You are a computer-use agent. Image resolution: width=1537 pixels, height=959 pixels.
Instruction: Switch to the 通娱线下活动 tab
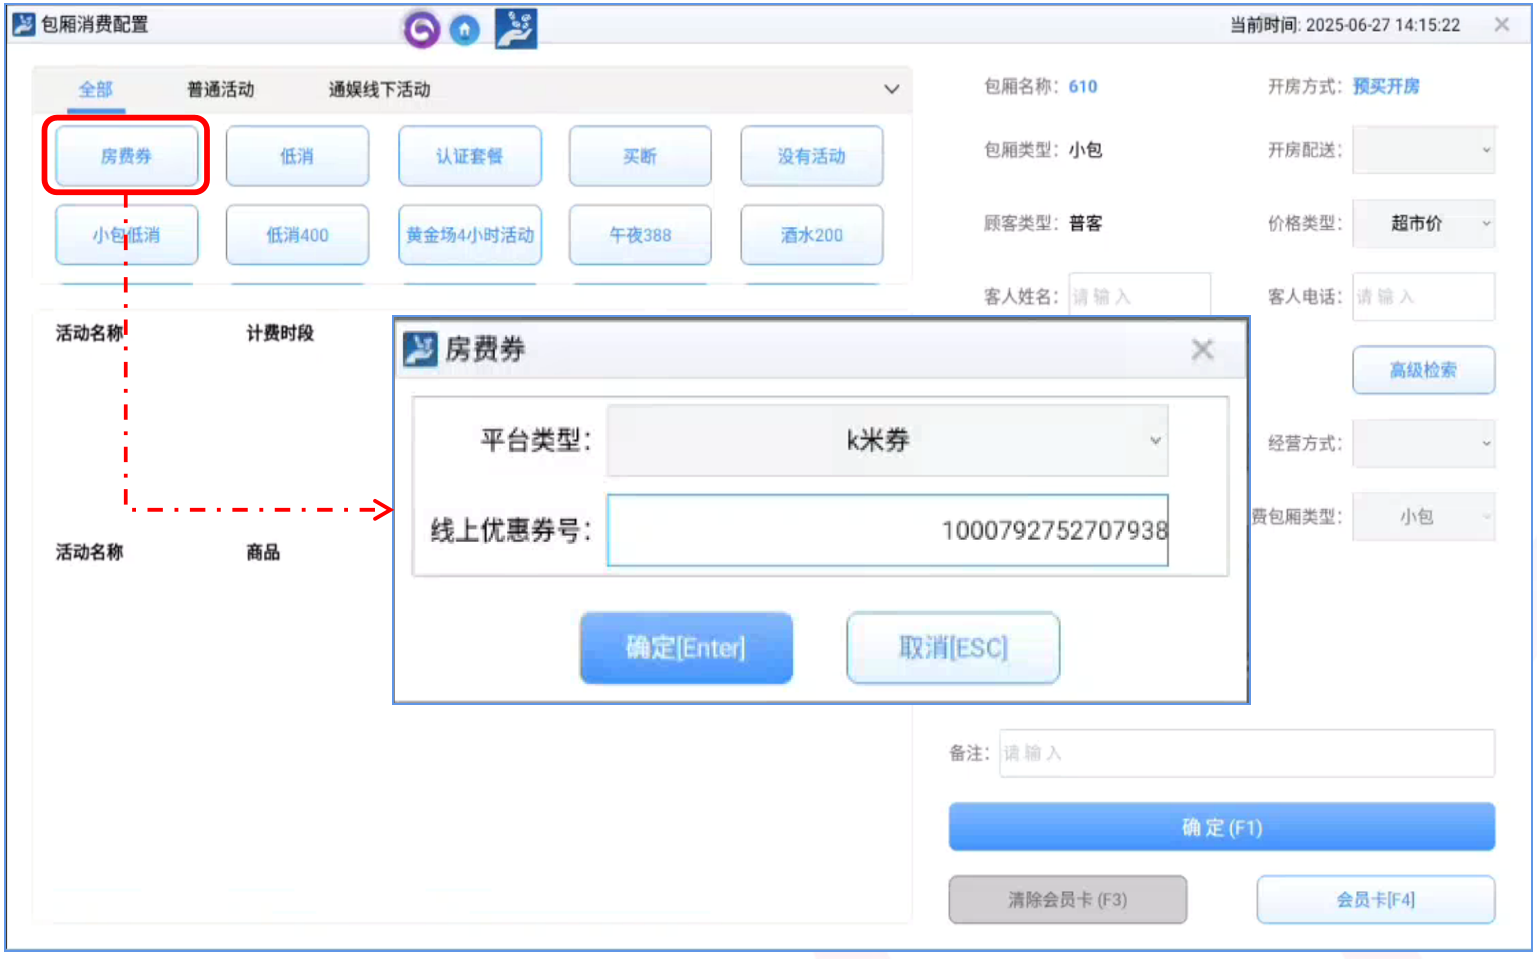pyautogui.click(x=380, y=90)
